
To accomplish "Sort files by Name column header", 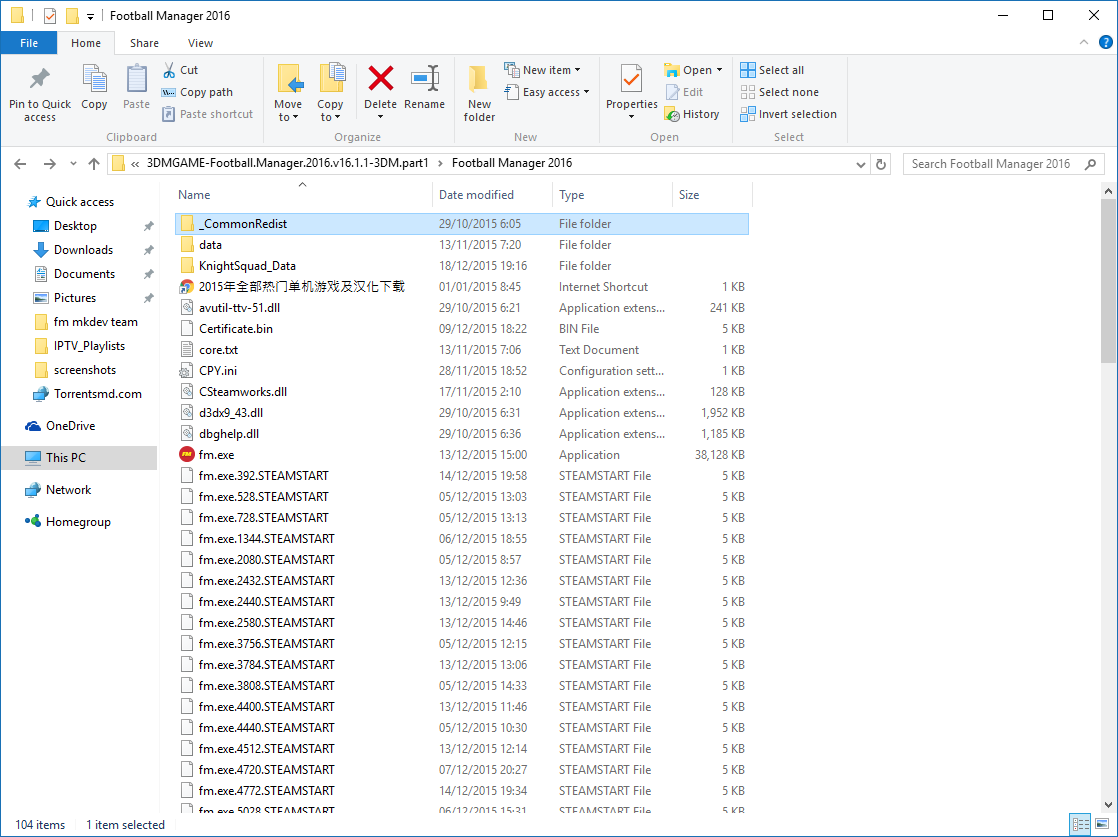I will [x=303, y=195].
